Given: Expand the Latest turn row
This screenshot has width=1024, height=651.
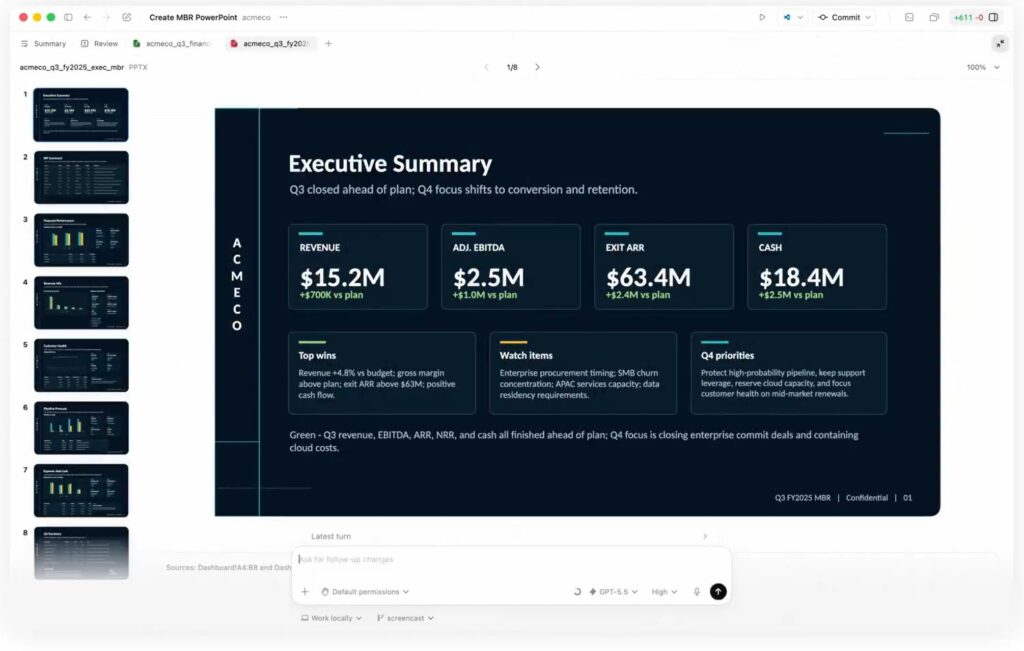Looking at the screenshot, I should 508,537.
